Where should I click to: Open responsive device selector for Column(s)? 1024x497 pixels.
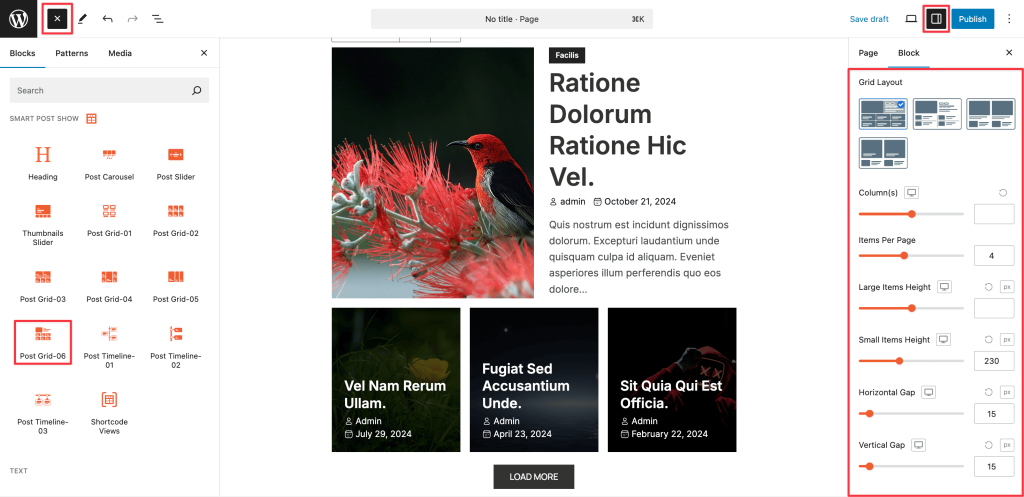[x=912, y=193]
